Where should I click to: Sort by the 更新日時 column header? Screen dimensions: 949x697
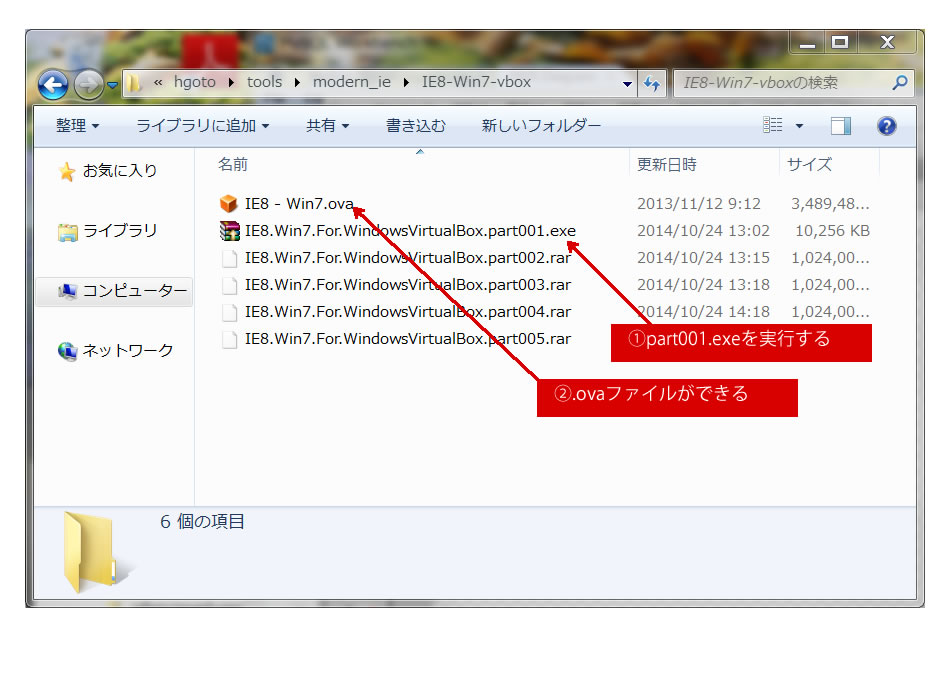pos(666,164)
